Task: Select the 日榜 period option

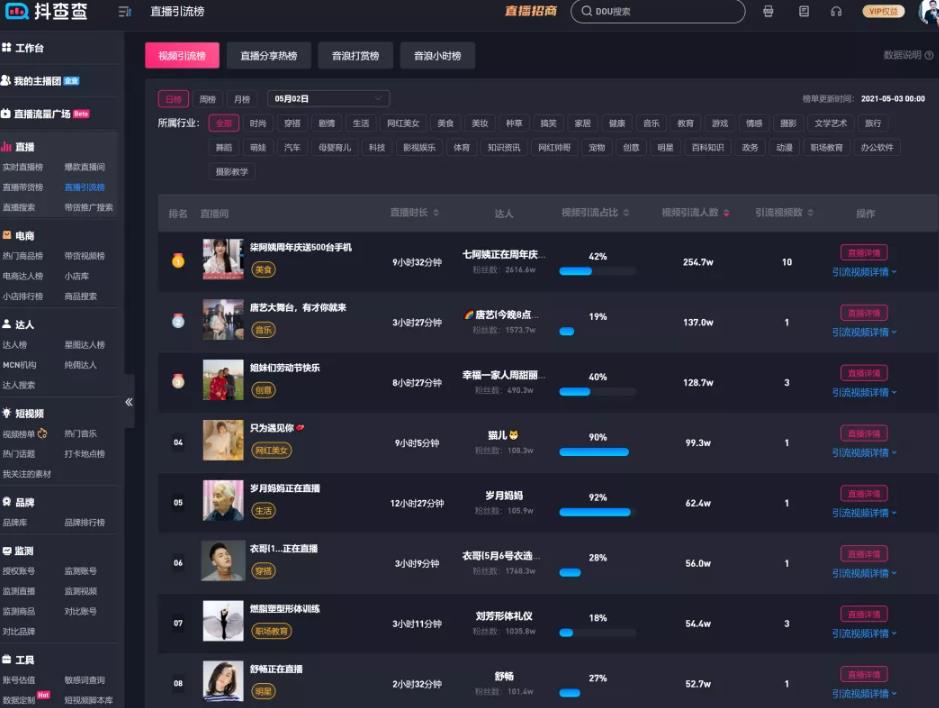Action: pos(174,99)
